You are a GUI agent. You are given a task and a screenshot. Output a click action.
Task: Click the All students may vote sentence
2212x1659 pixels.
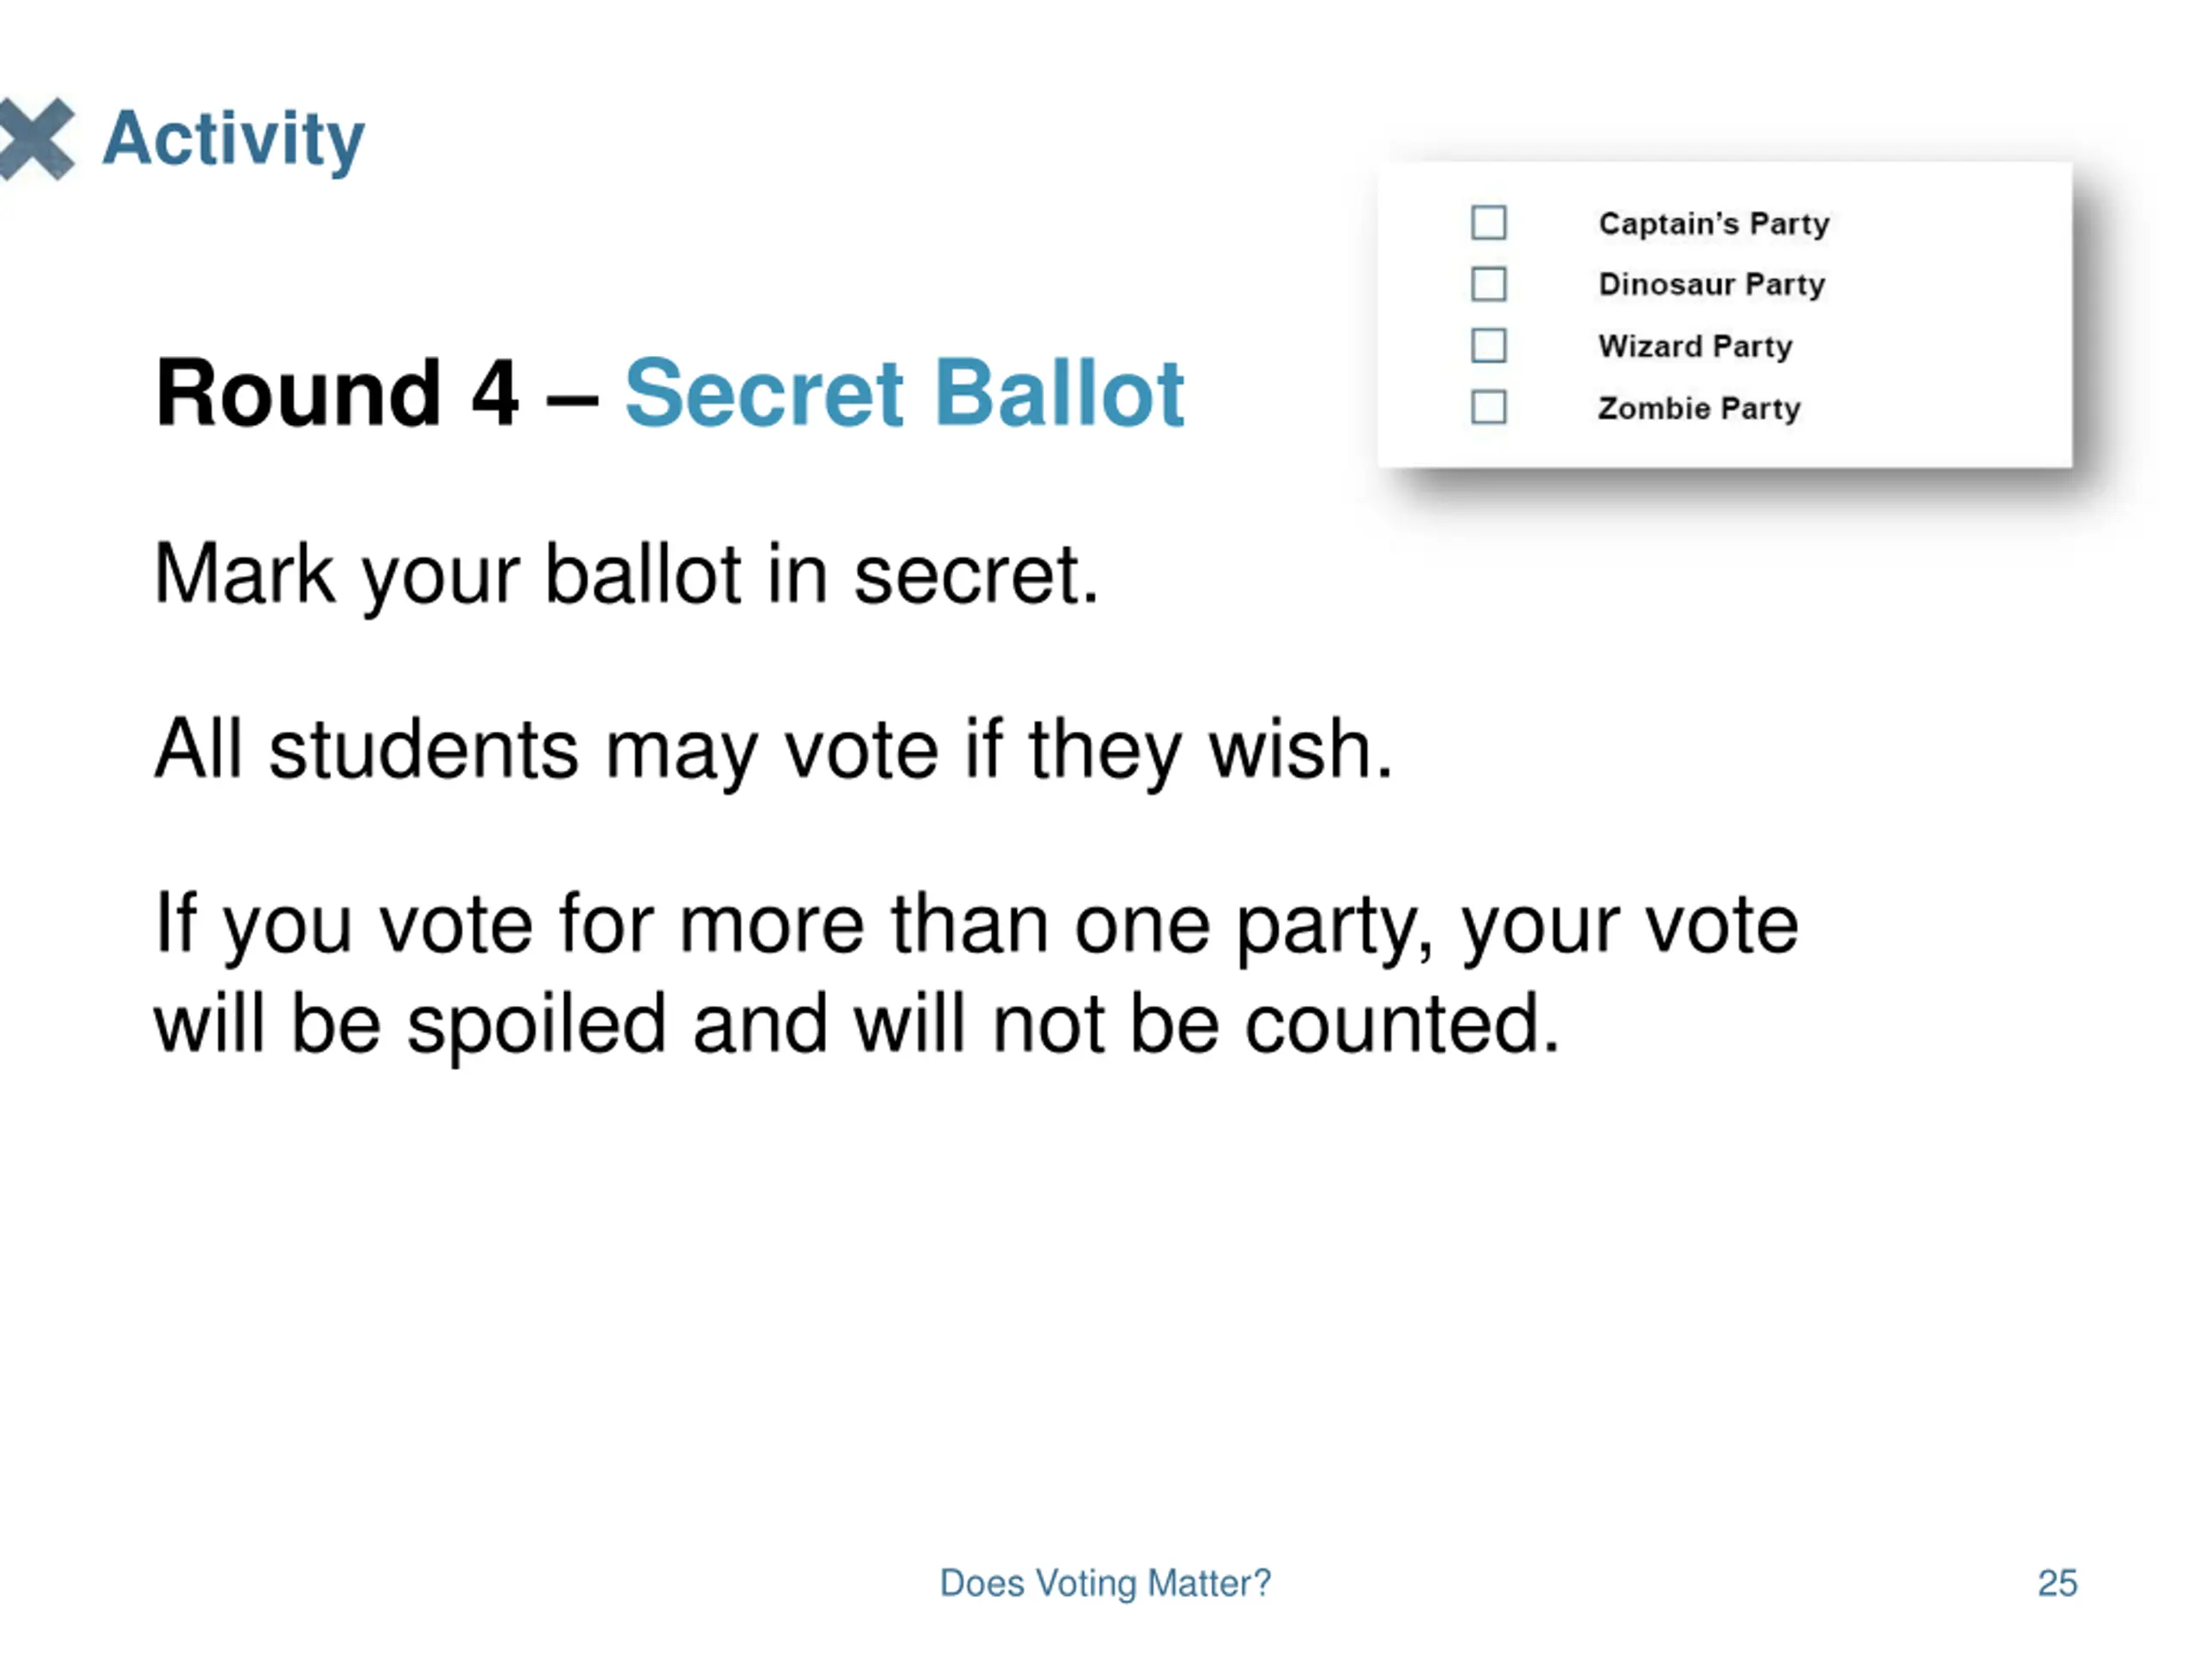tap(773, 752)
